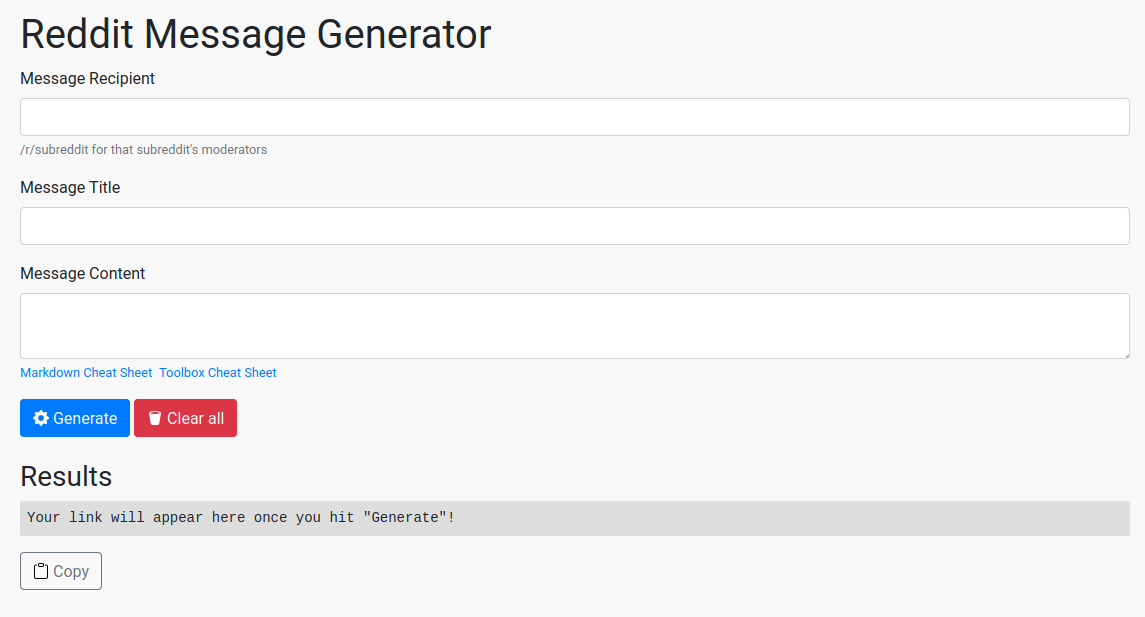Click the "Message Content" label
This screenshot has height=617, width=1145.
(82, 273)
